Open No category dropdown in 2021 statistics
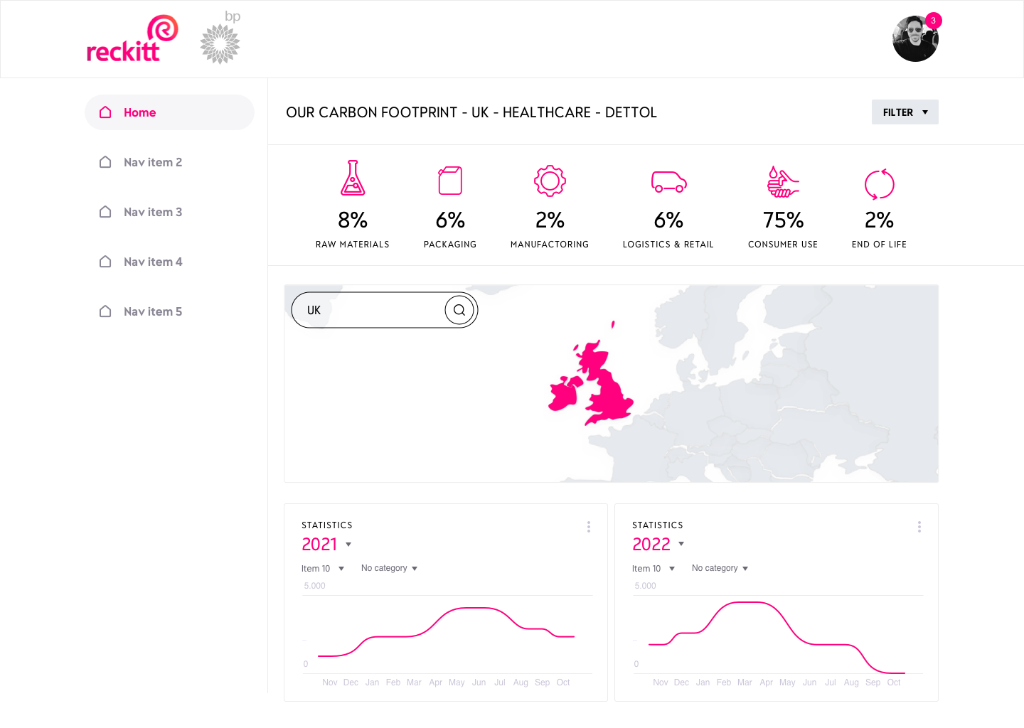 click(389, 568)
